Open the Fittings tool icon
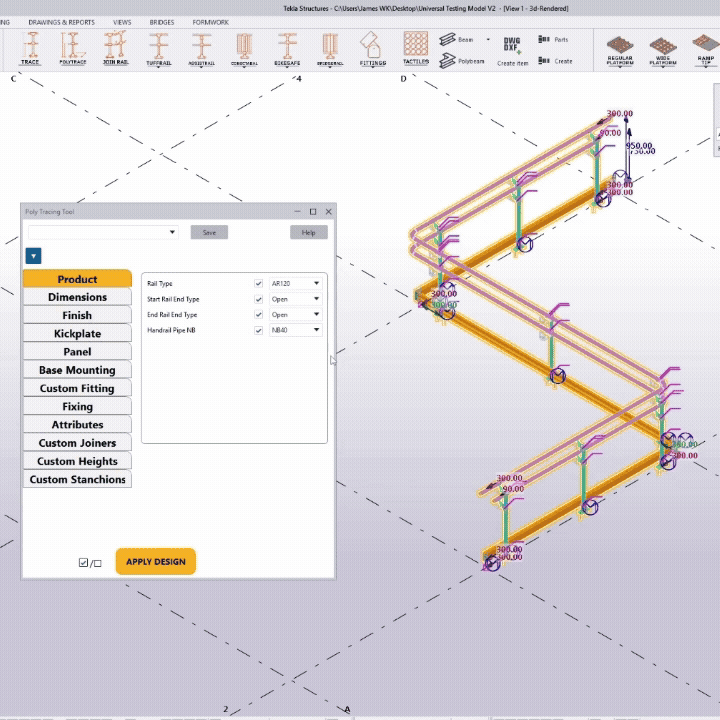The height and width of the screenshot is (720, 720). (x=372, y=47)
